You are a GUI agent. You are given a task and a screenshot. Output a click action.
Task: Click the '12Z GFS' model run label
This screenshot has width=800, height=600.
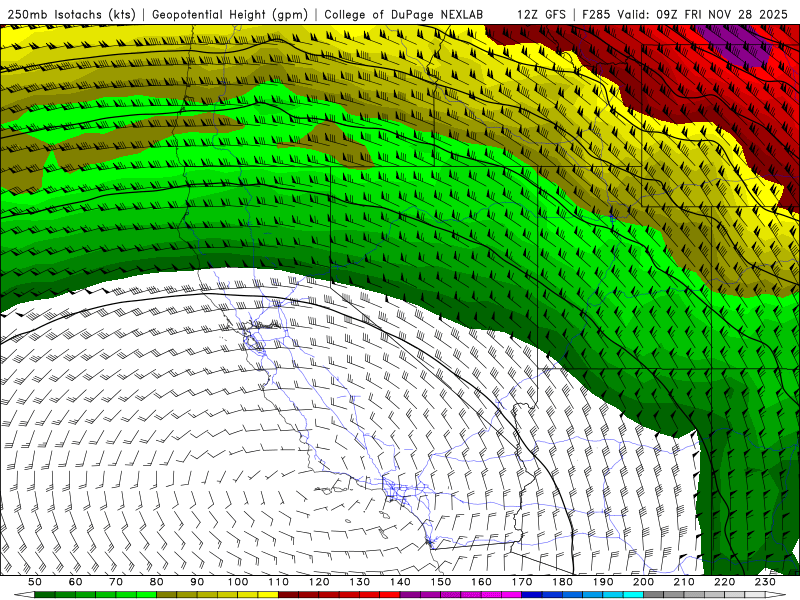pos(541,14)
